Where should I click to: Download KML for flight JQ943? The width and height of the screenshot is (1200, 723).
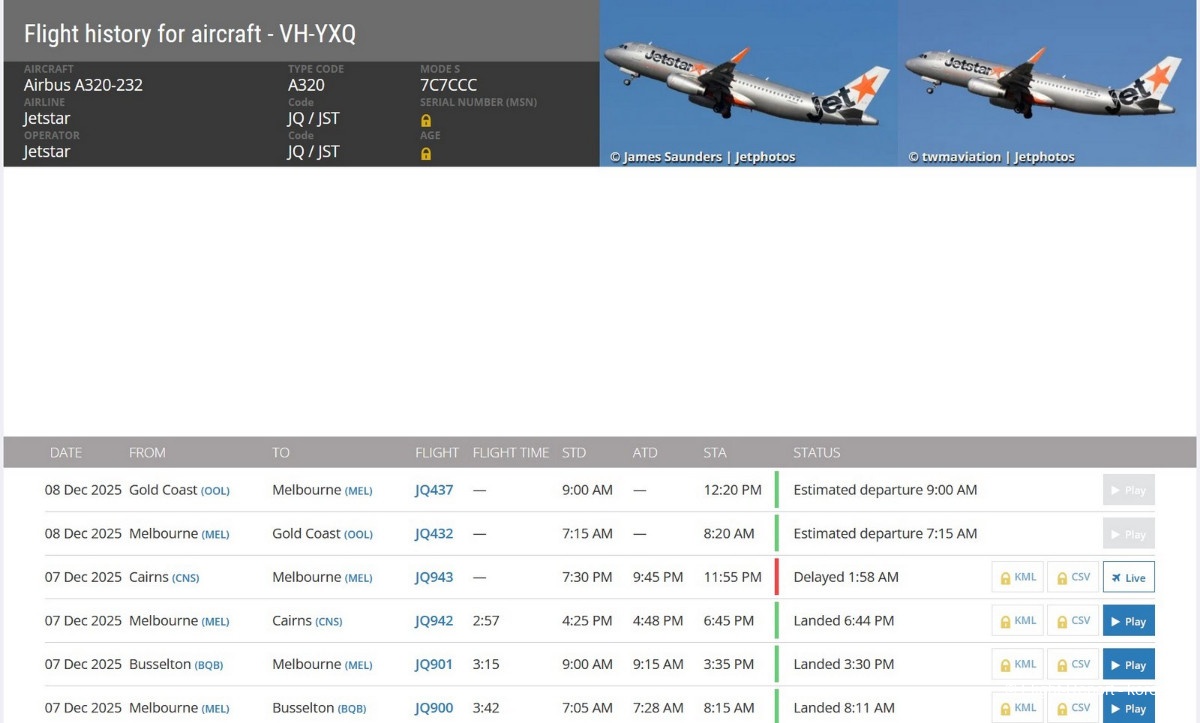point(1018,577)
